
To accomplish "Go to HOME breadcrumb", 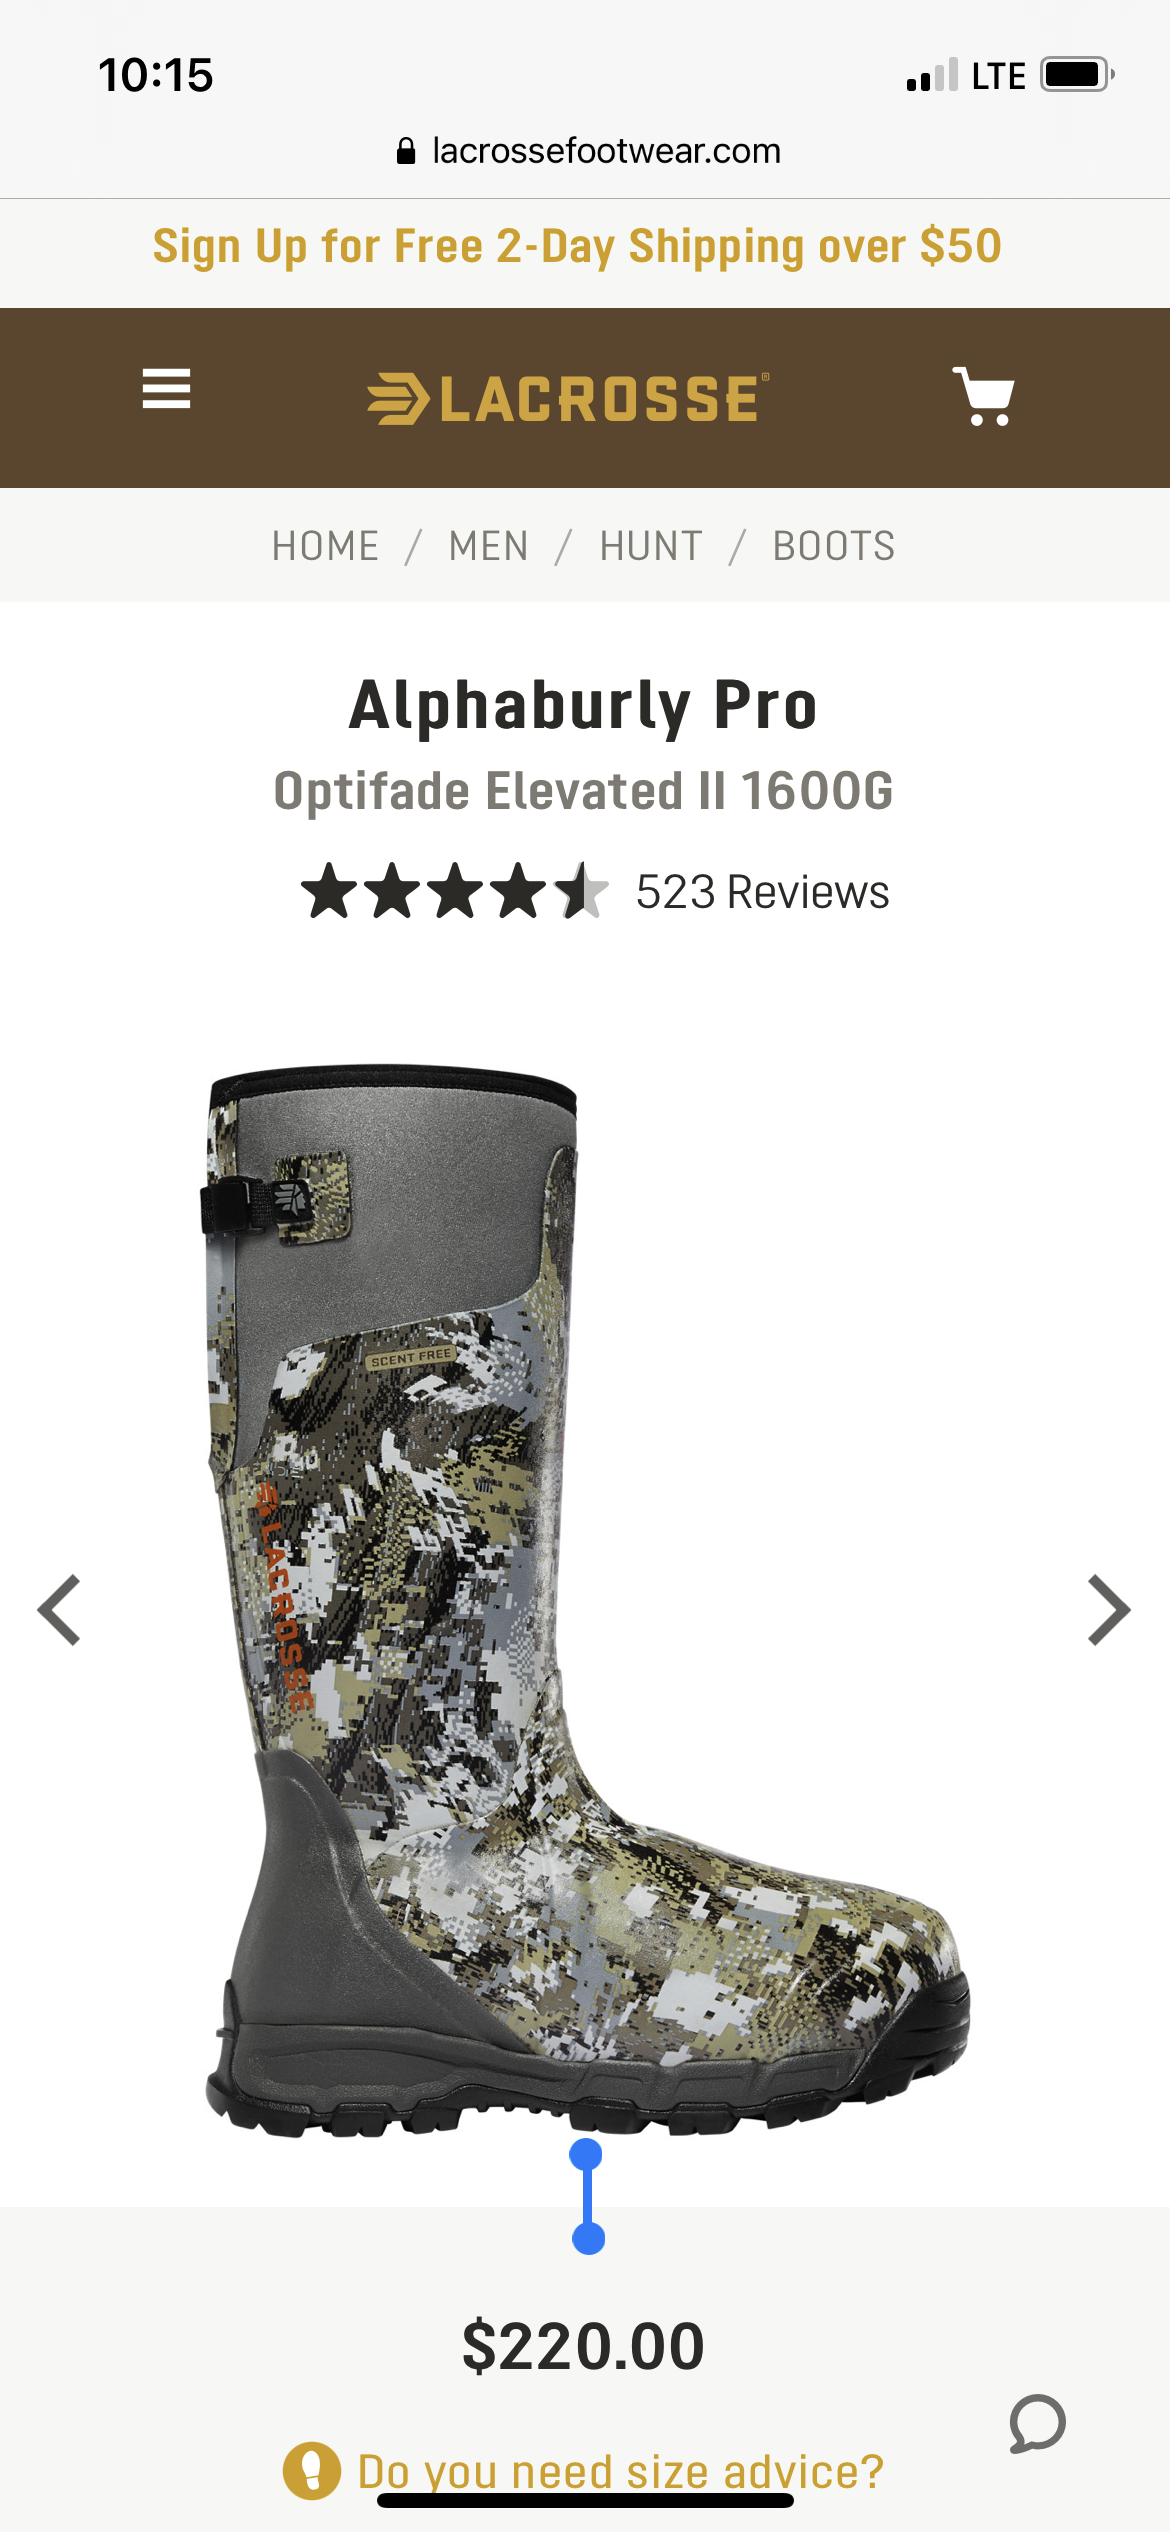I will click(x=325, y=546).
